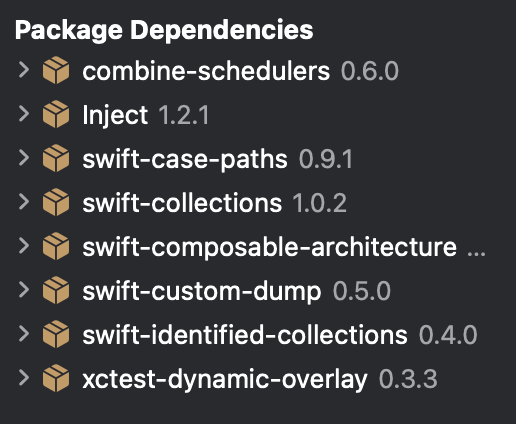The height and width of the screenshot is (424, 516).
Task: Click the combine-schedulers package box icon
Action: pyautogui.click(x=56, y=70)
